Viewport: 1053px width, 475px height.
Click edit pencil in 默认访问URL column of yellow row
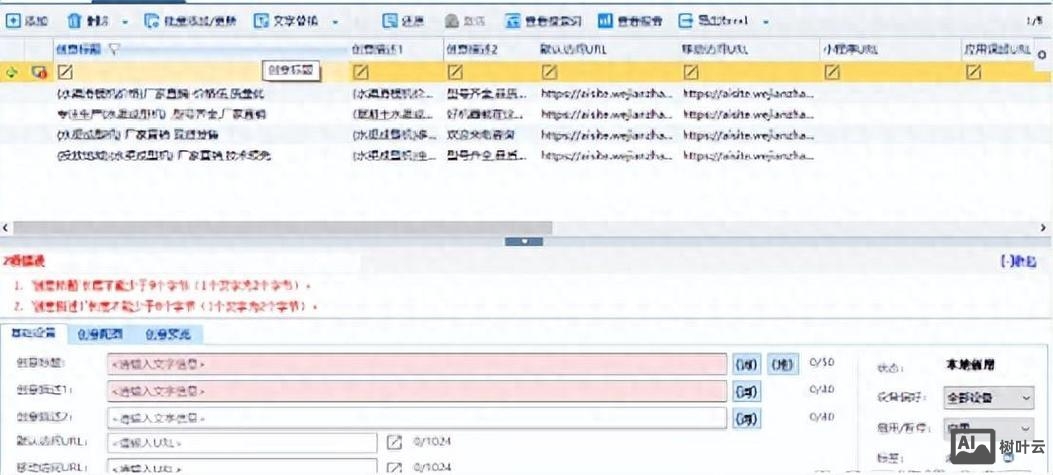tap(549, 72)
